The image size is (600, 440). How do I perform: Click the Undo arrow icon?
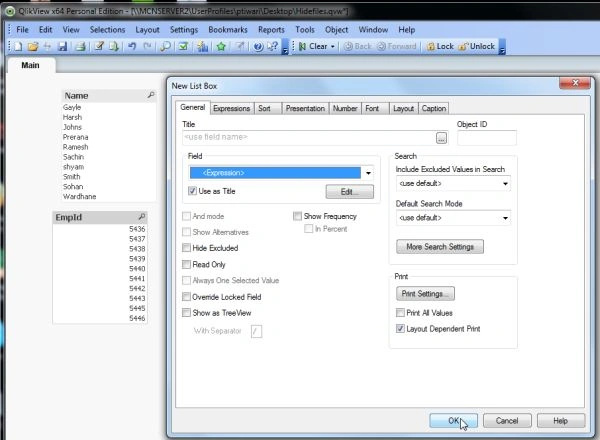click(x=132, y=46)
